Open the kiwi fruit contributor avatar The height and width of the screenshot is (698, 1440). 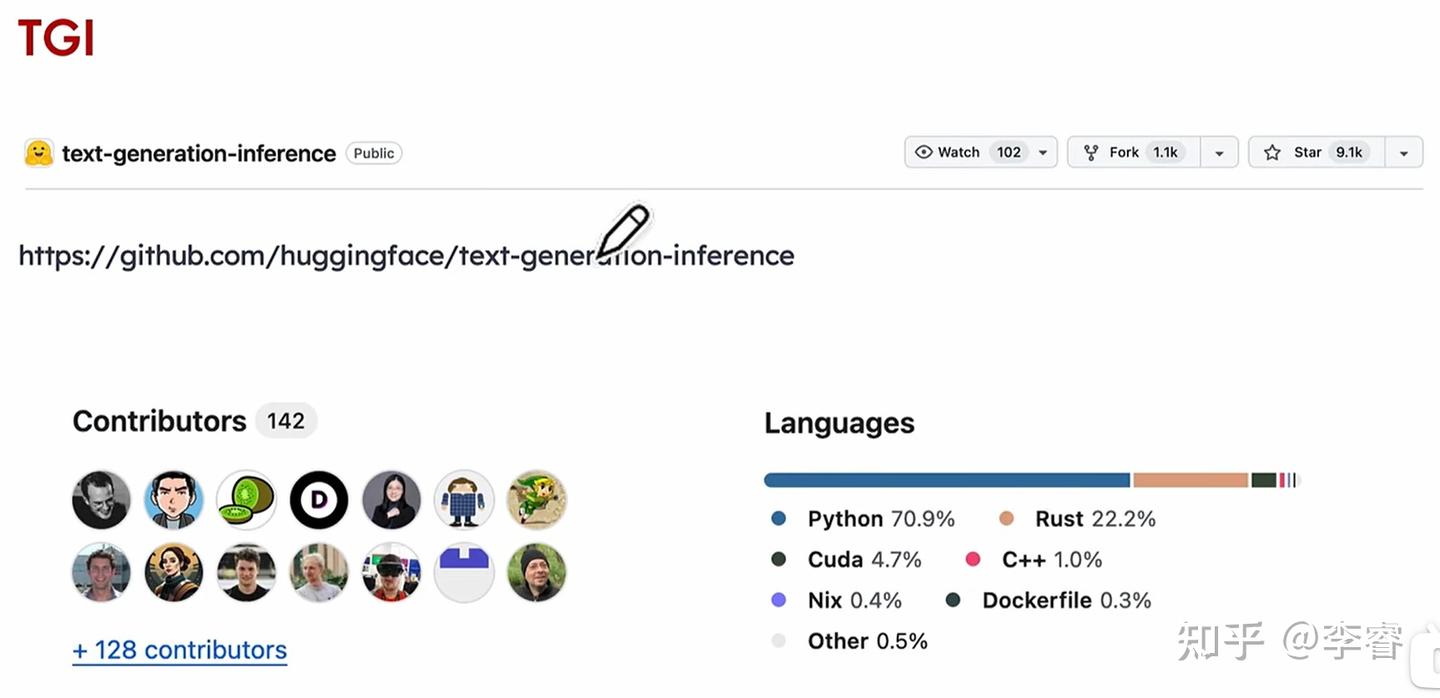click(x=246, y=500)
